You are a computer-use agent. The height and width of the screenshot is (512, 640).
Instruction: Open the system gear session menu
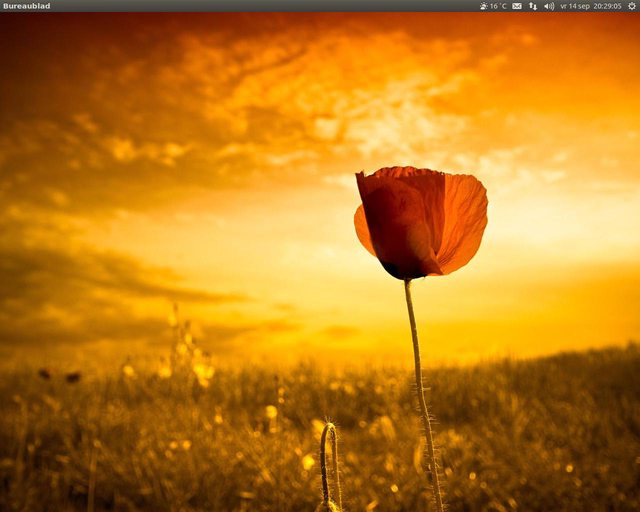pos(631,6)
